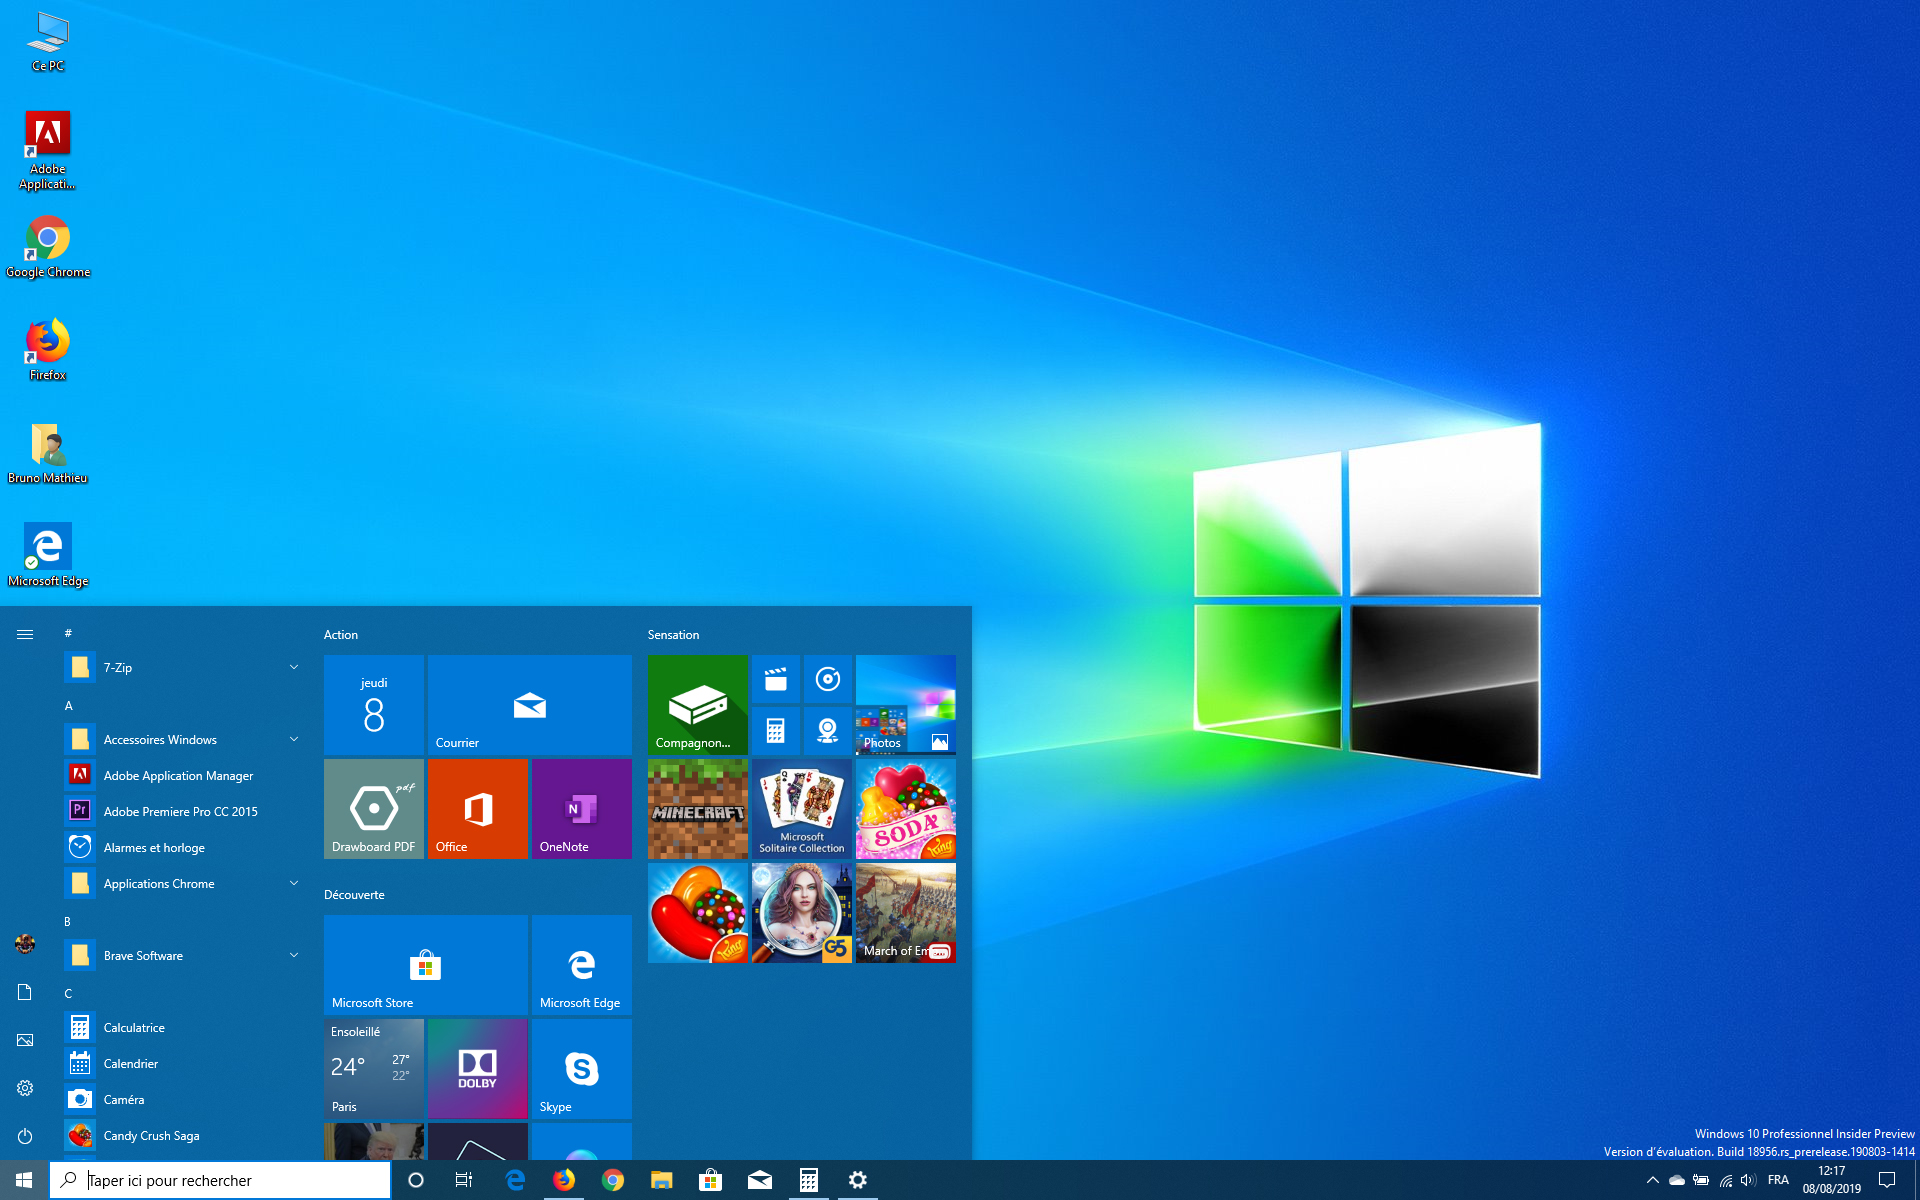Select Candy Crush Saga in app list
This screenshot has height=1200, width=1920.
pos(150,1135)
